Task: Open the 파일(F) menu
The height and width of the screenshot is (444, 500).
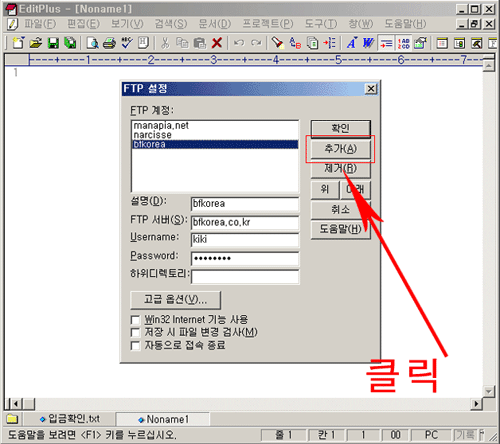Action: click(x=40, y=24)
